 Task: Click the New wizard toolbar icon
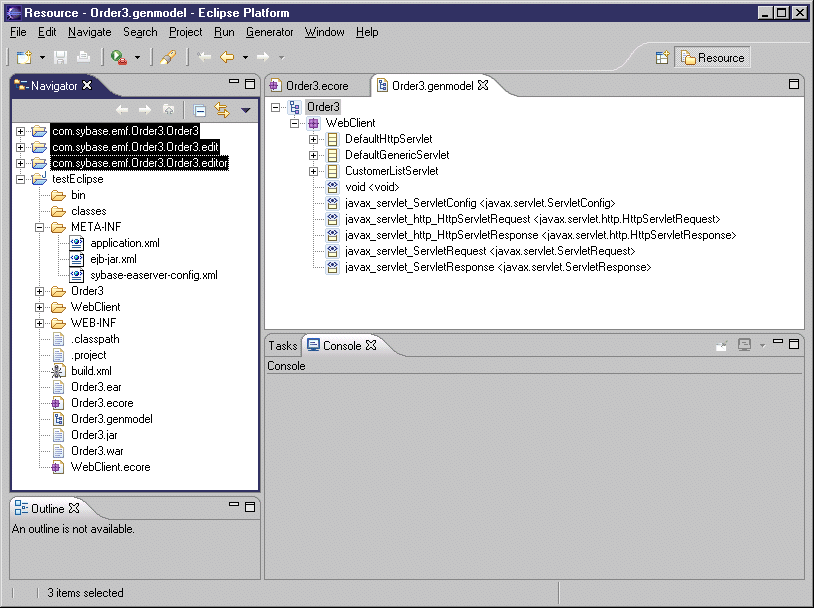pos(24,58)
